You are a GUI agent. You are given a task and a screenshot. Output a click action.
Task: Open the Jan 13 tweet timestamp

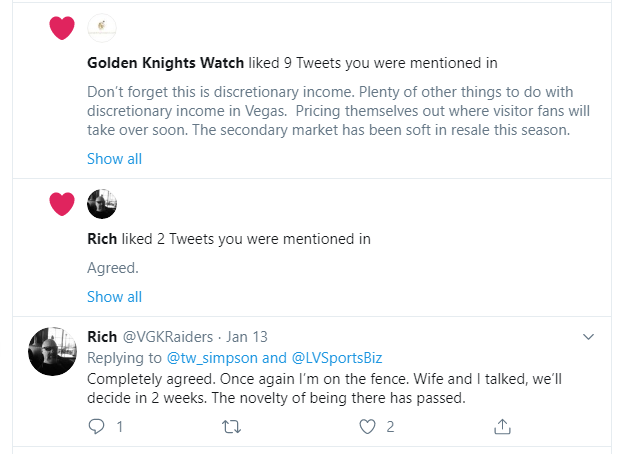tap(248, 337)
